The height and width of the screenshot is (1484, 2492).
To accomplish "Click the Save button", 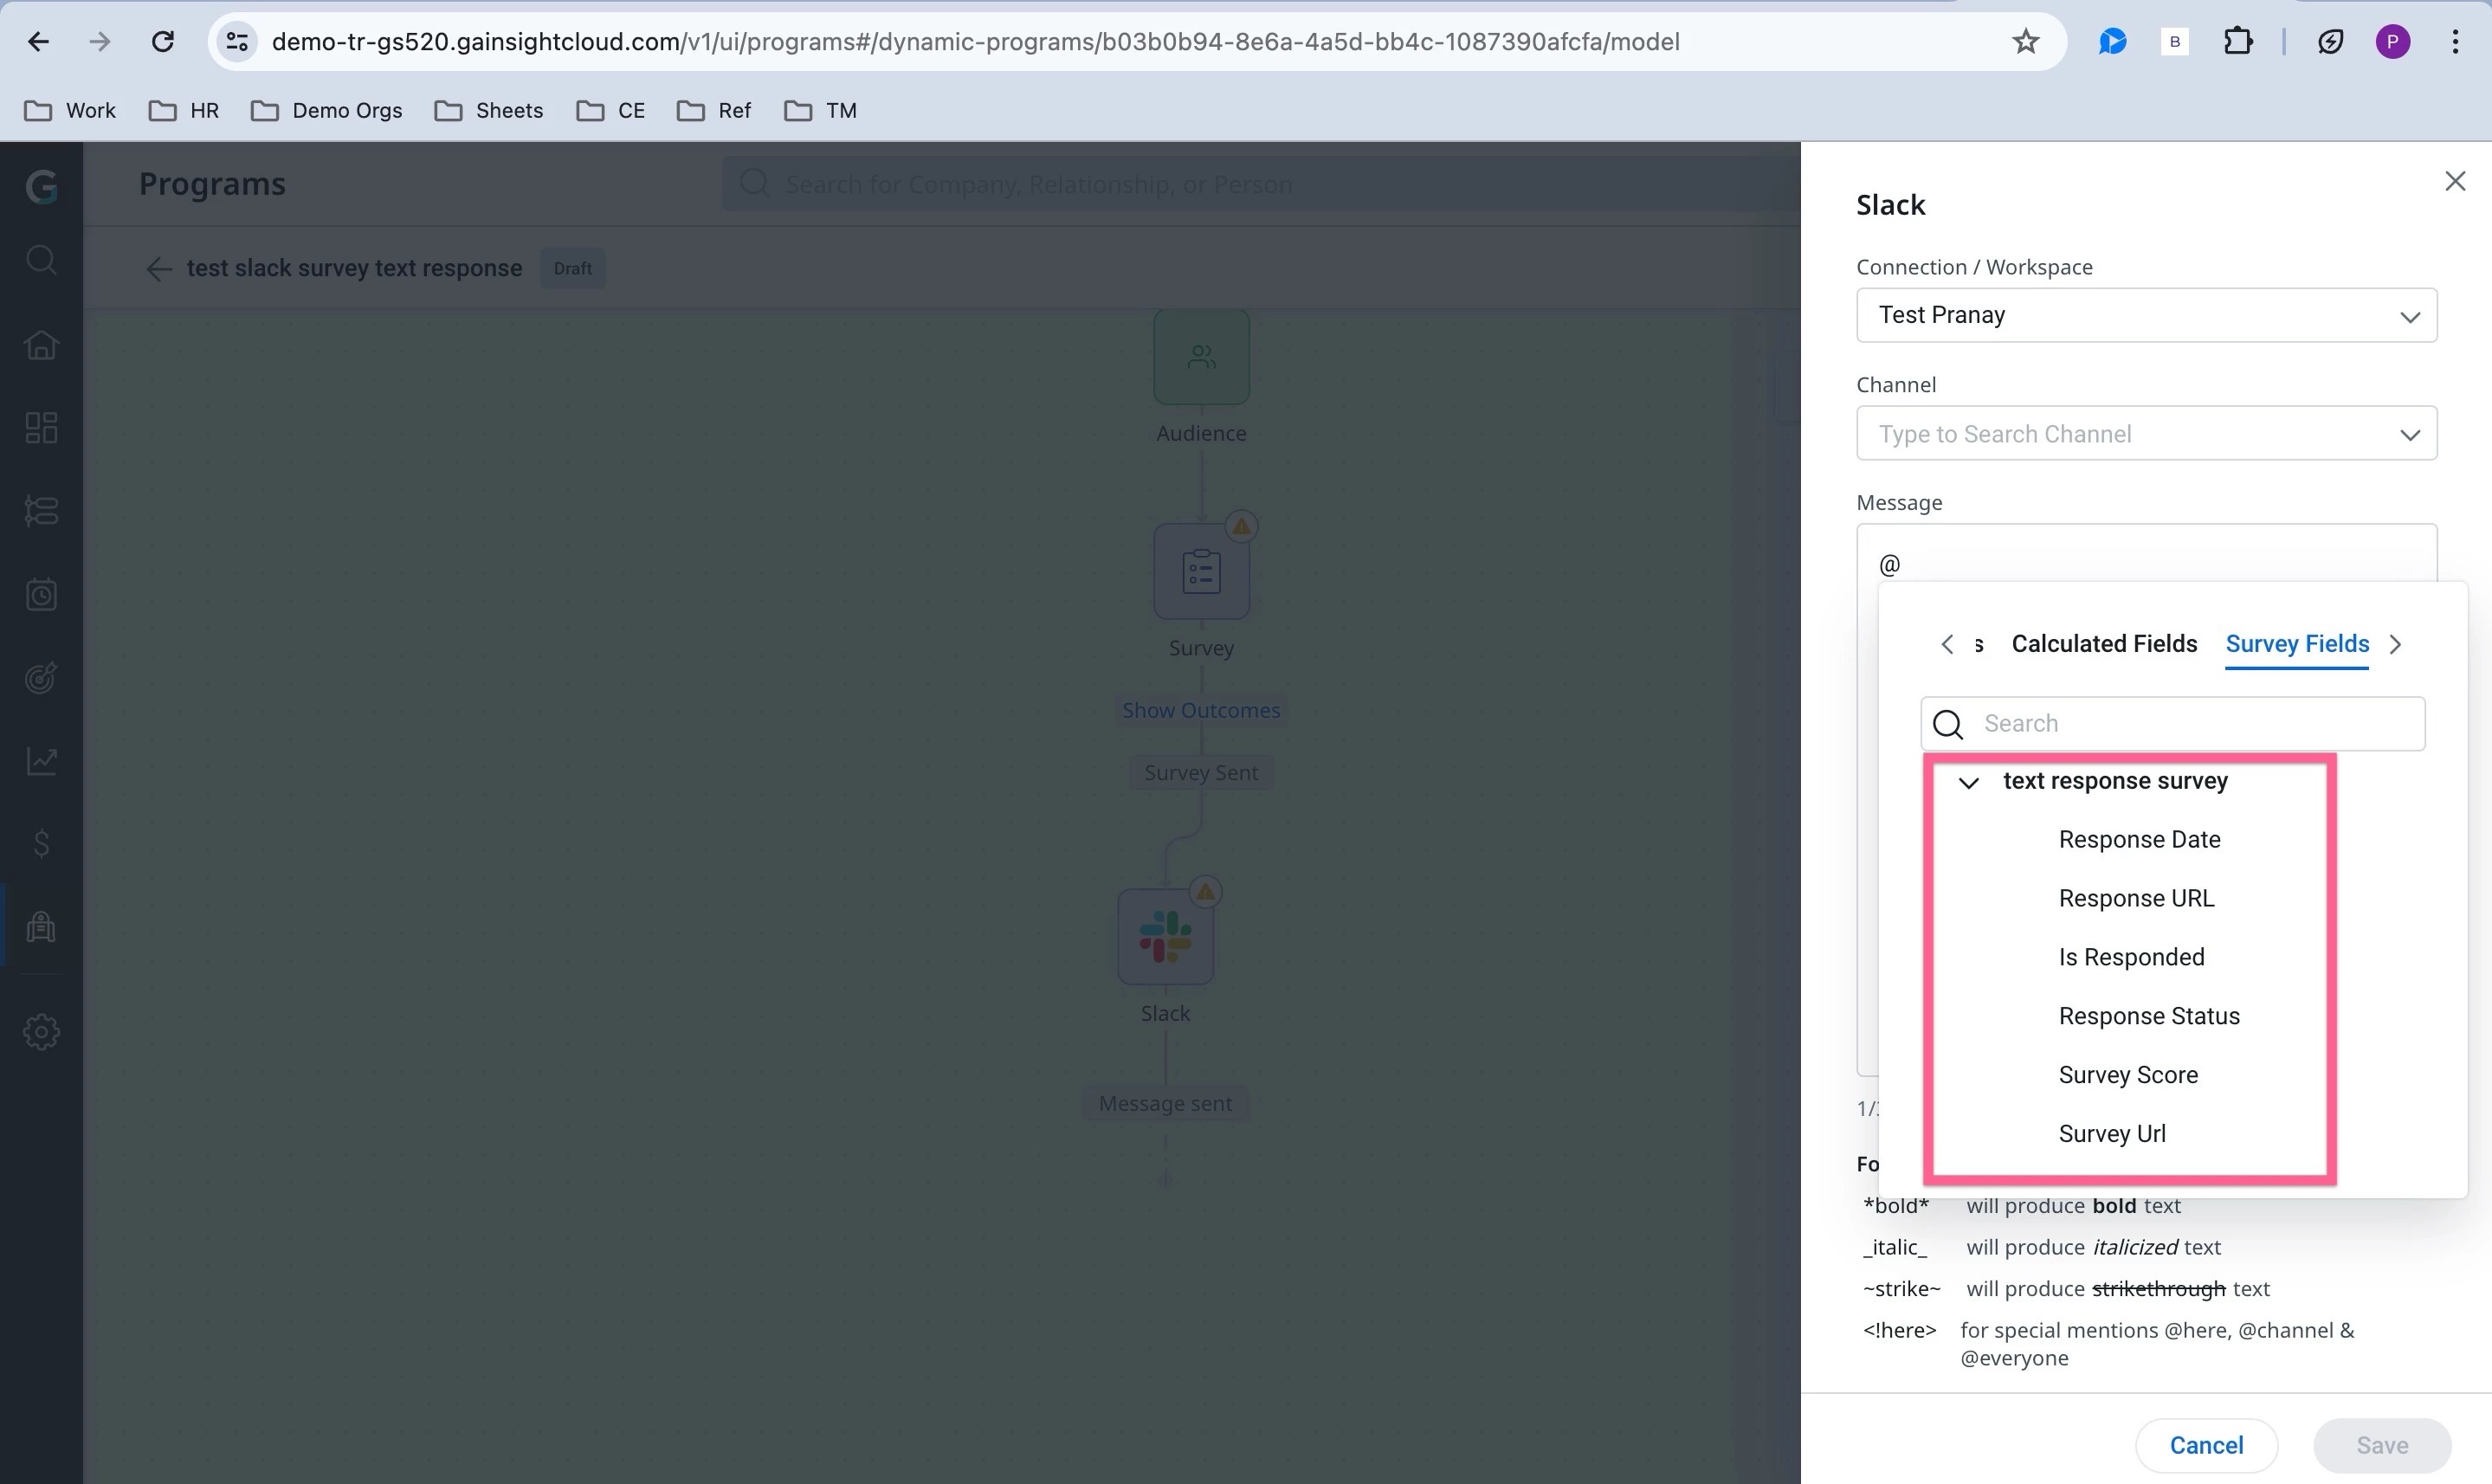I will click(x=2382, y=1445).
